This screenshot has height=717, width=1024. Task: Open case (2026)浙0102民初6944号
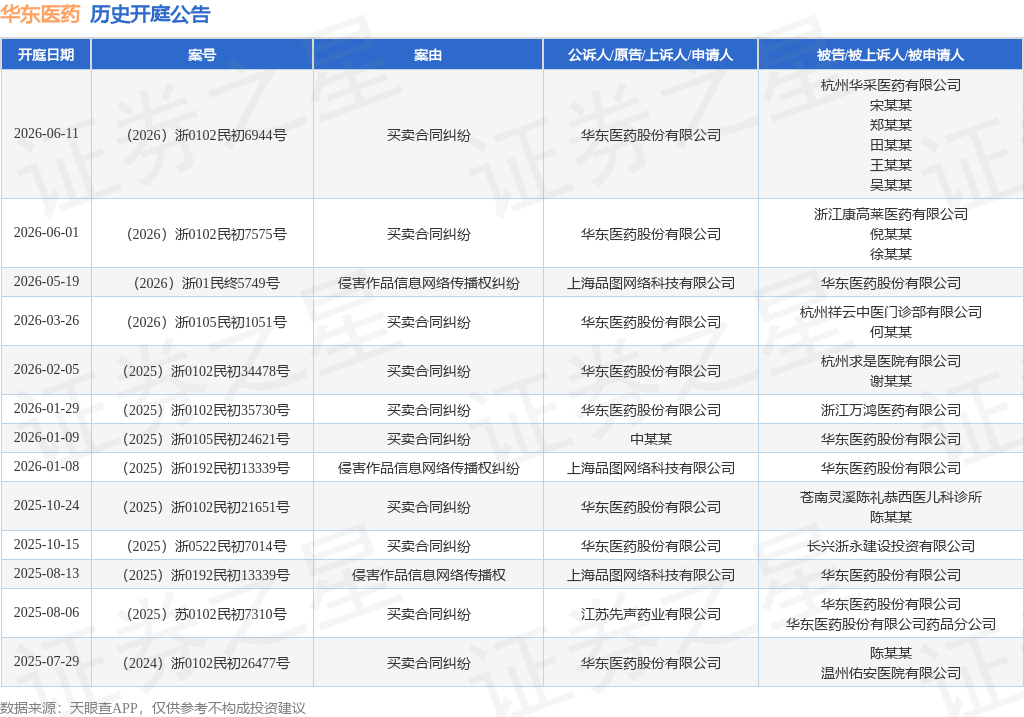click(206, 135)
